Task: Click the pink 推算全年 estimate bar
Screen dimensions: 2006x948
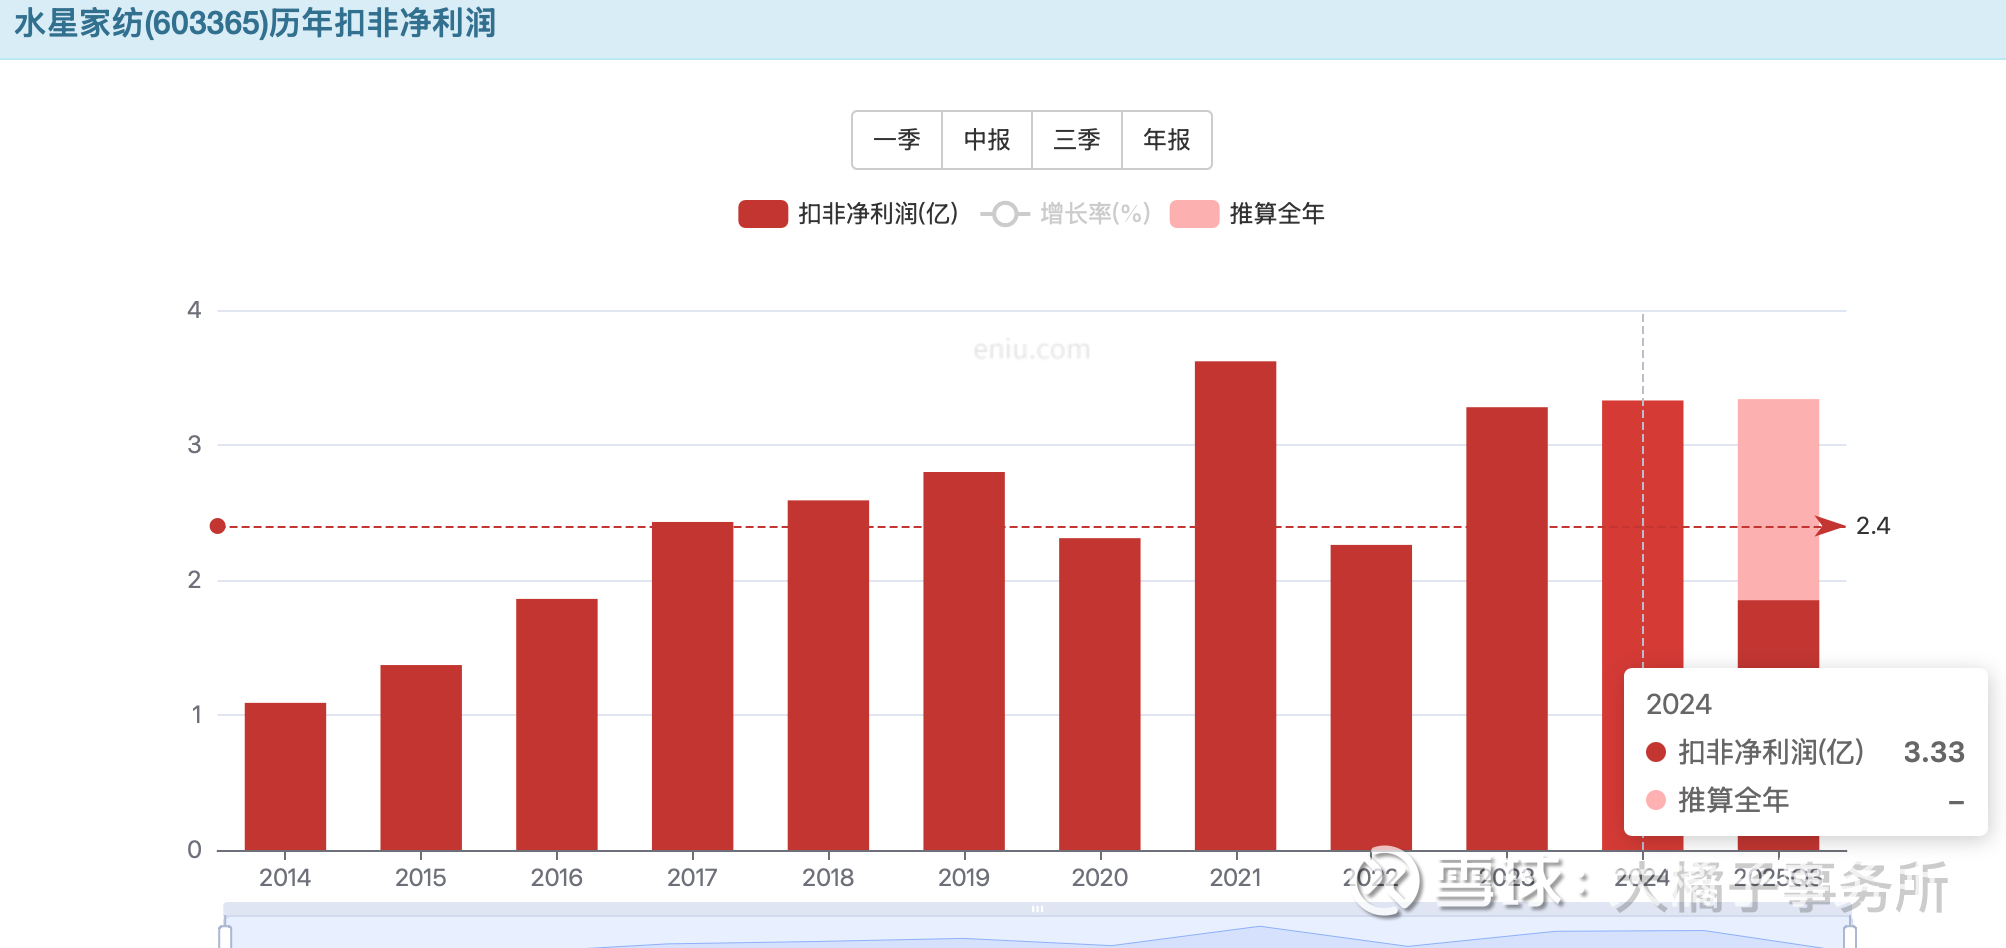Action: [1778, 499]
